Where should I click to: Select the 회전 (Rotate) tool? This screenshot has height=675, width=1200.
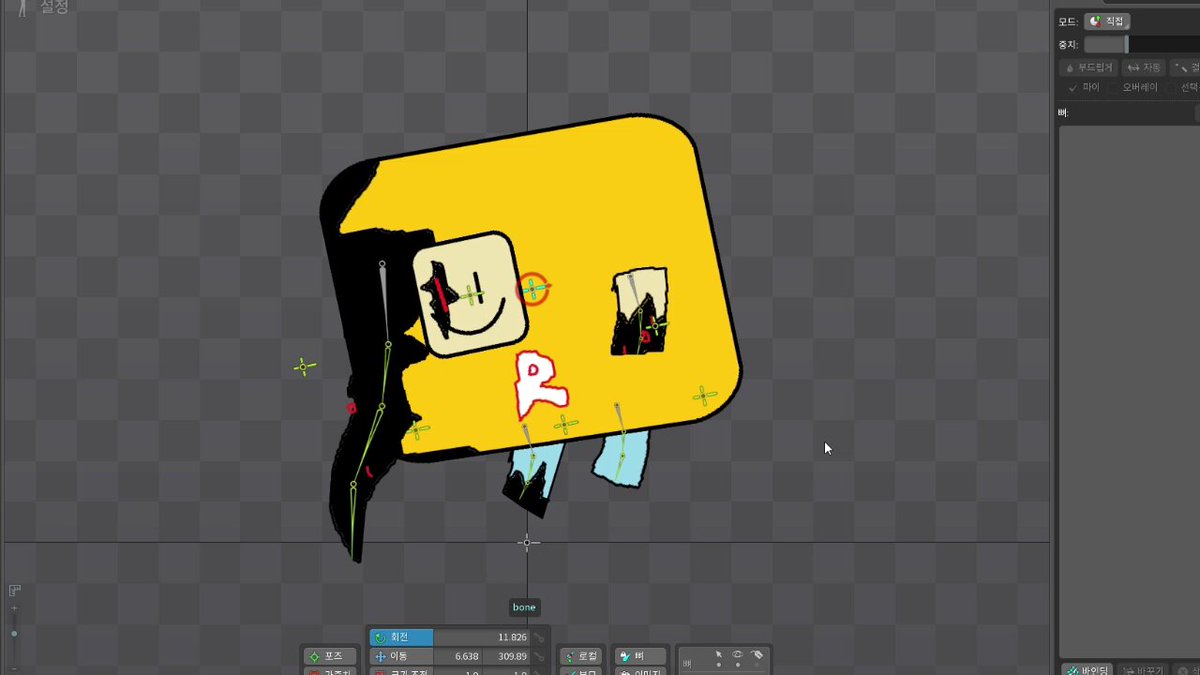coord(401,637)
